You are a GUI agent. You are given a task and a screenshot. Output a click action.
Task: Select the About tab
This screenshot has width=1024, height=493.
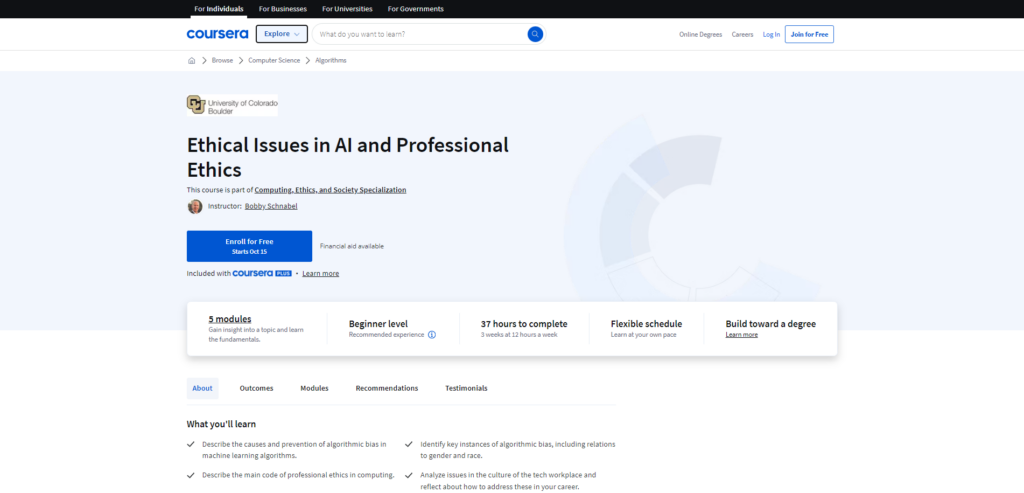202,389
